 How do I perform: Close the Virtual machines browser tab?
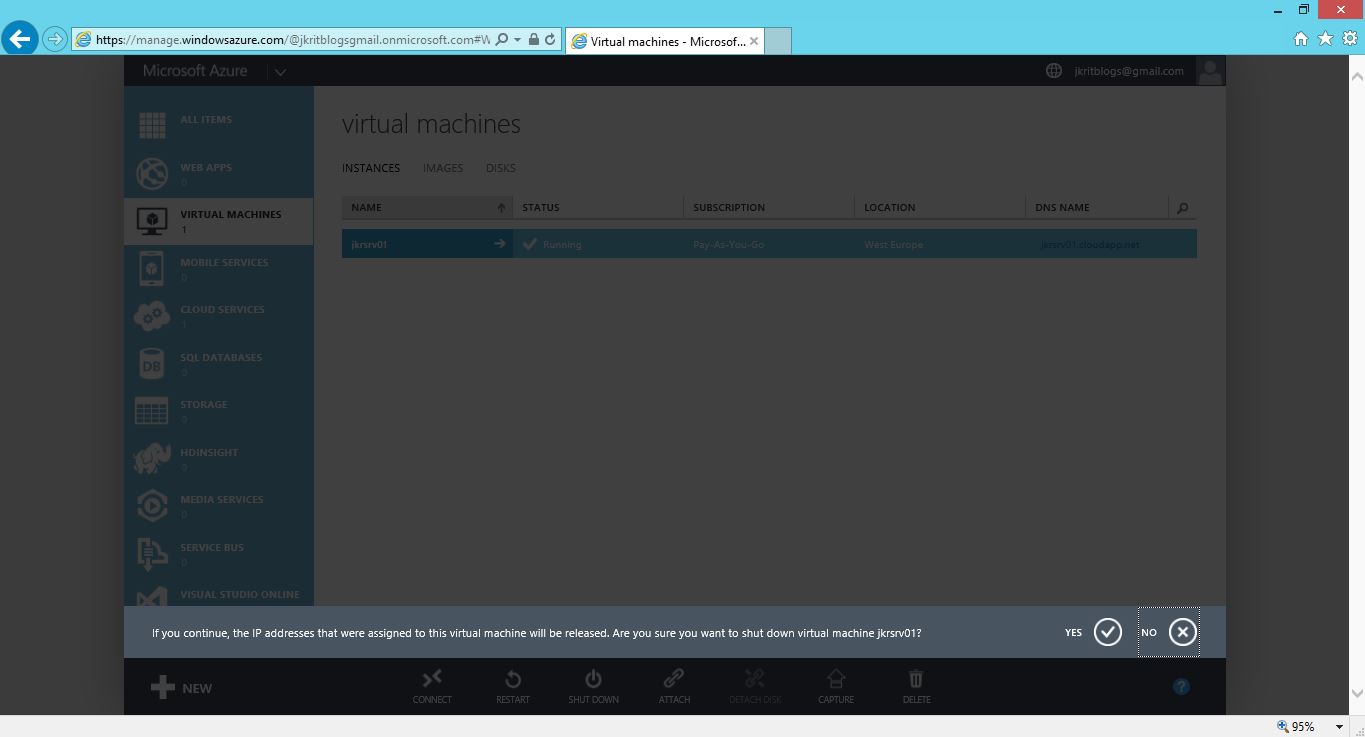pos(754,41)
